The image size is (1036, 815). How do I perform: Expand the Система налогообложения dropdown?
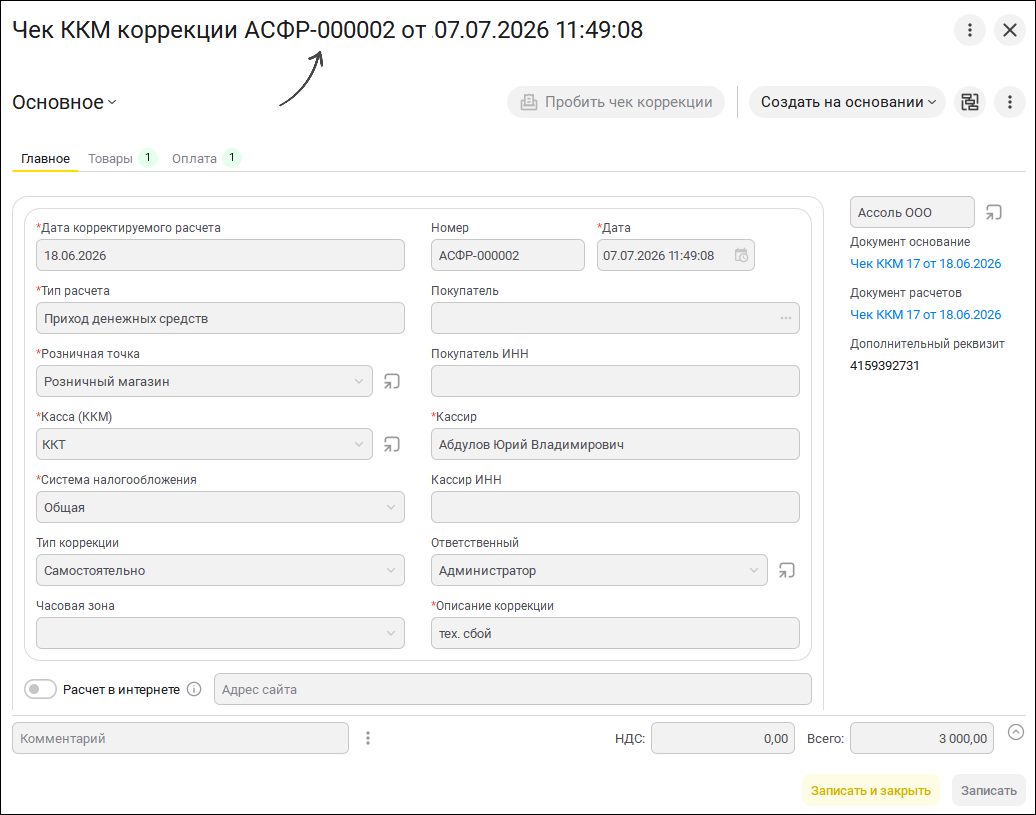pos(390,507)
